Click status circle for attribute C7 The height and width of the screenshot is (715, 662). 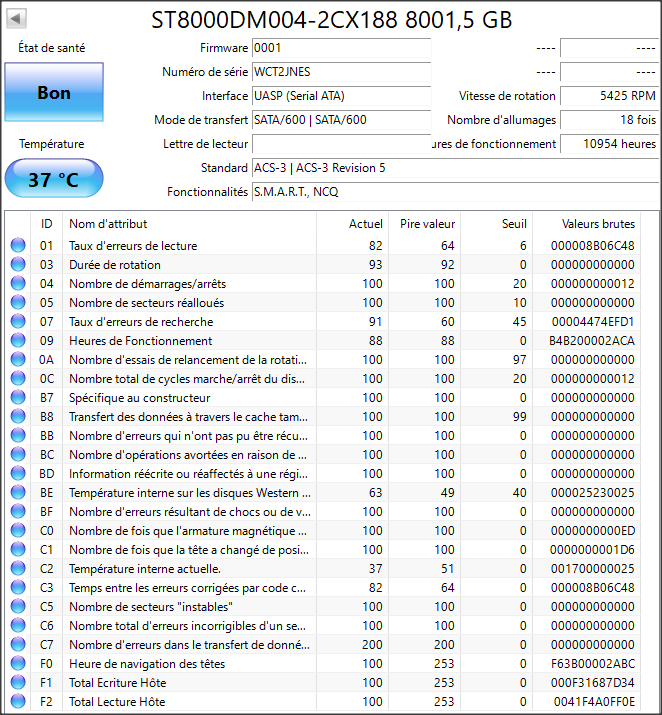pos(18,644)
